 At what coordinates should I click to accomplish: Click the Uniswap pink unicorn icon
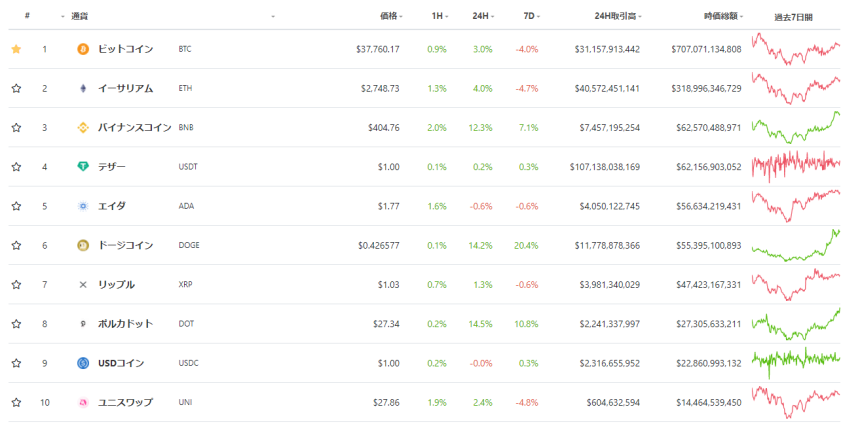83,402
